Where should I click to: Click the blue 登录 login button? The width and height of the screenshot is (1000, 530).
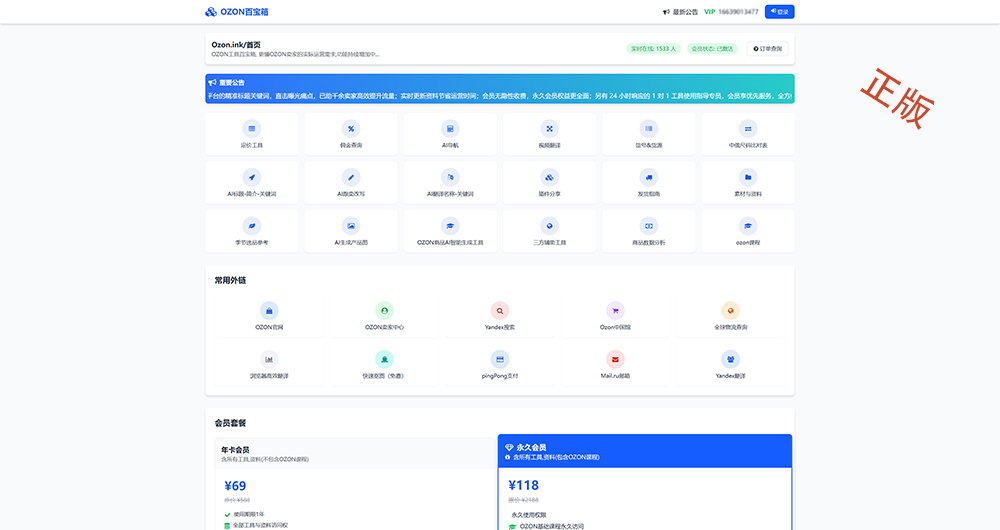(x=779, y=11)
